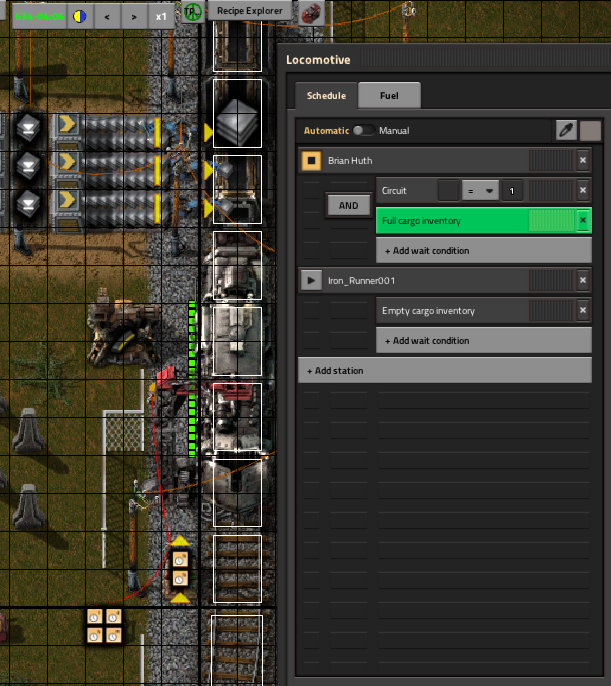The image size is (611, 686).
Task: Switch to the Schedule tab
Action: point(326,95)
